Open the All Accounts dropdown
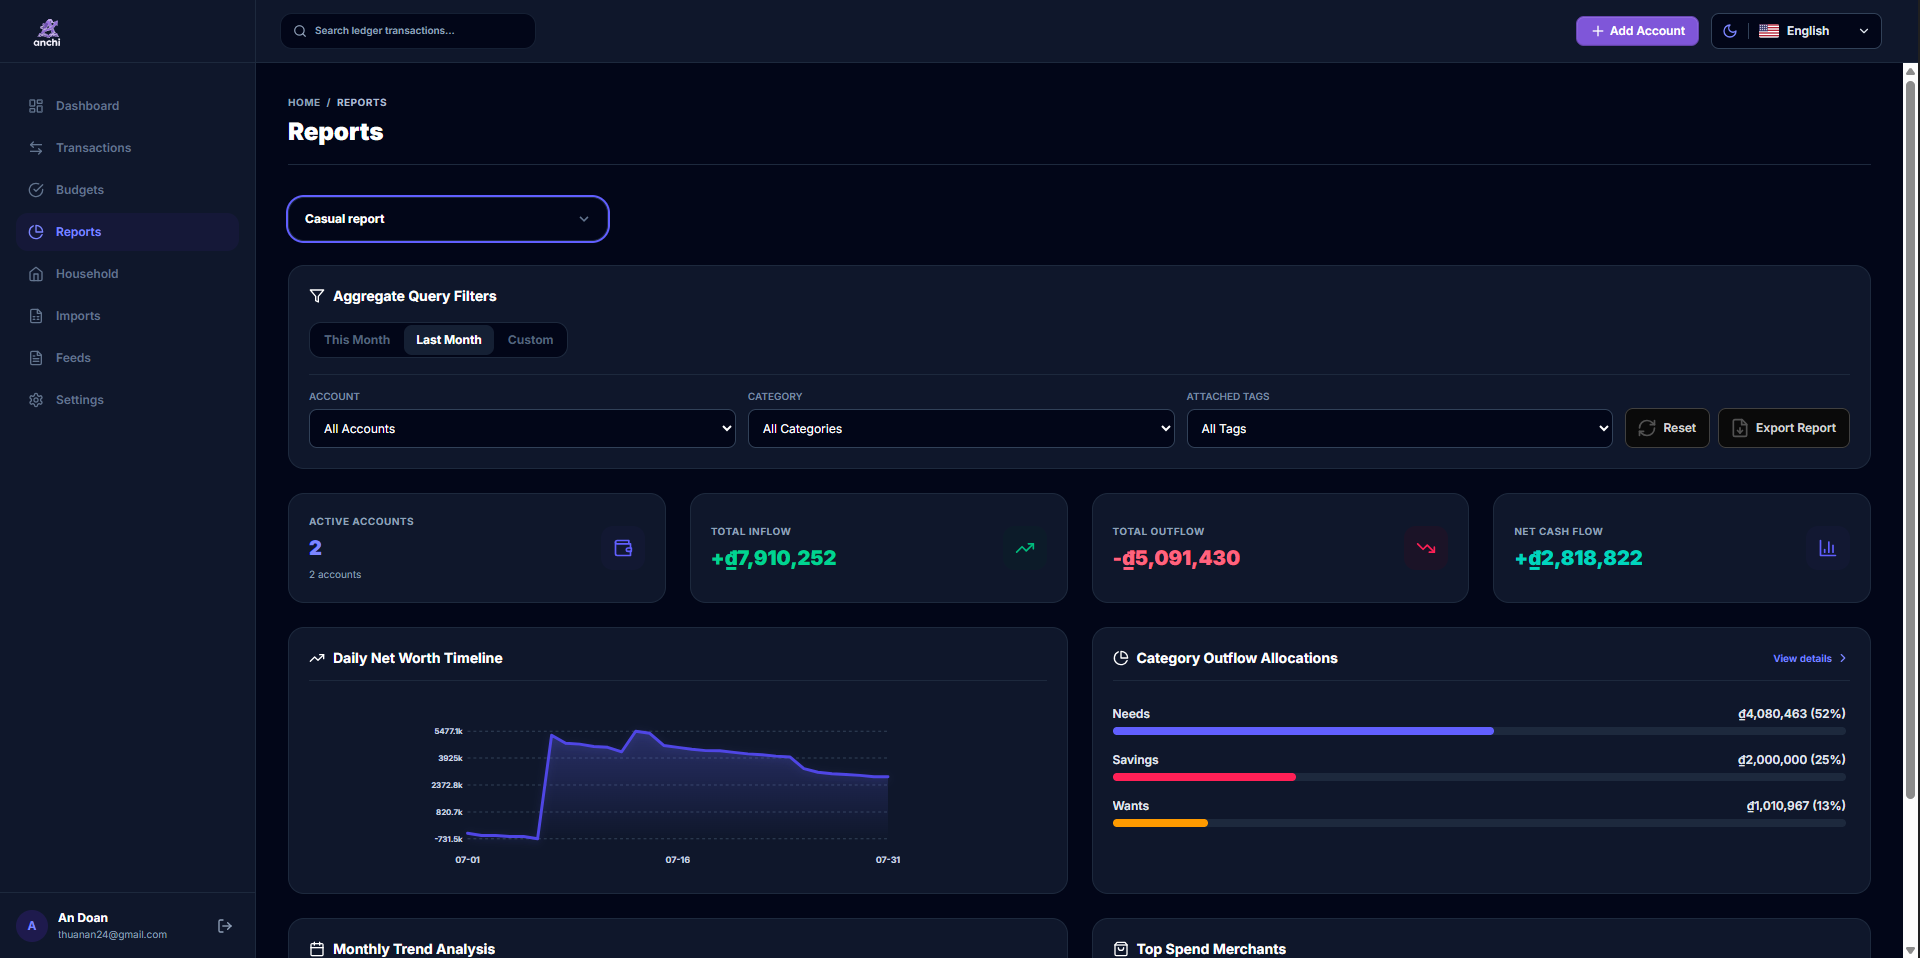1920x958 pixels. click(x=522, y=428)
